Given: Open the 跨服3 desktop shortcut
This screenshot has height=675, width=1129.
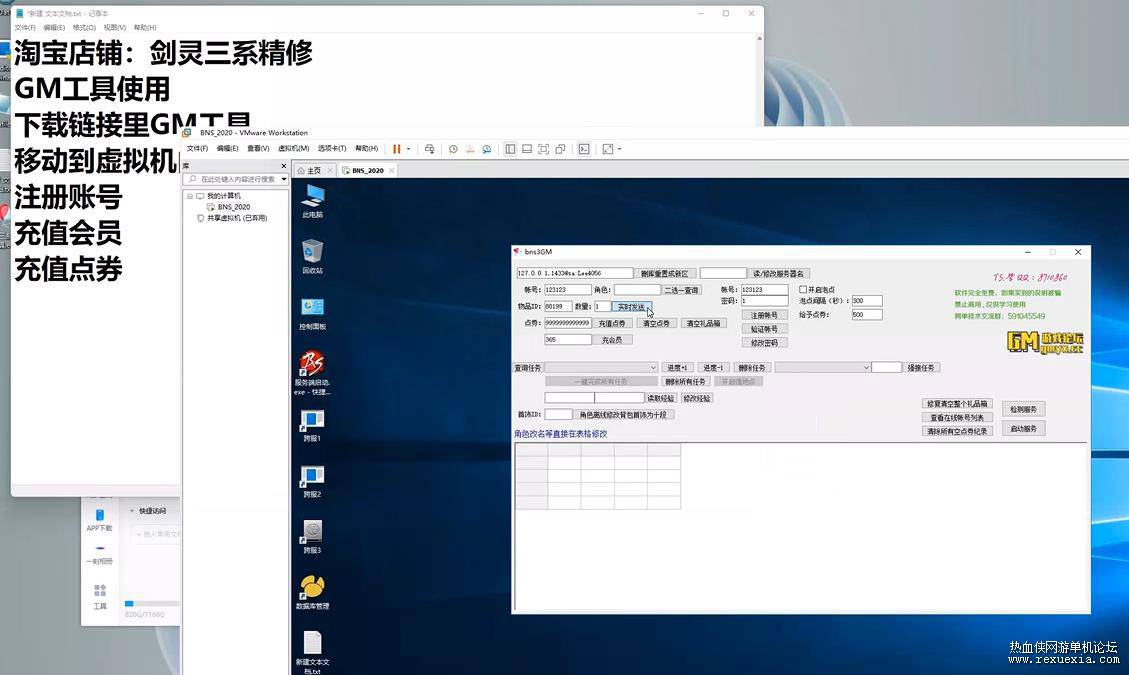Looking at the screenshot, I should click(312, 537).
